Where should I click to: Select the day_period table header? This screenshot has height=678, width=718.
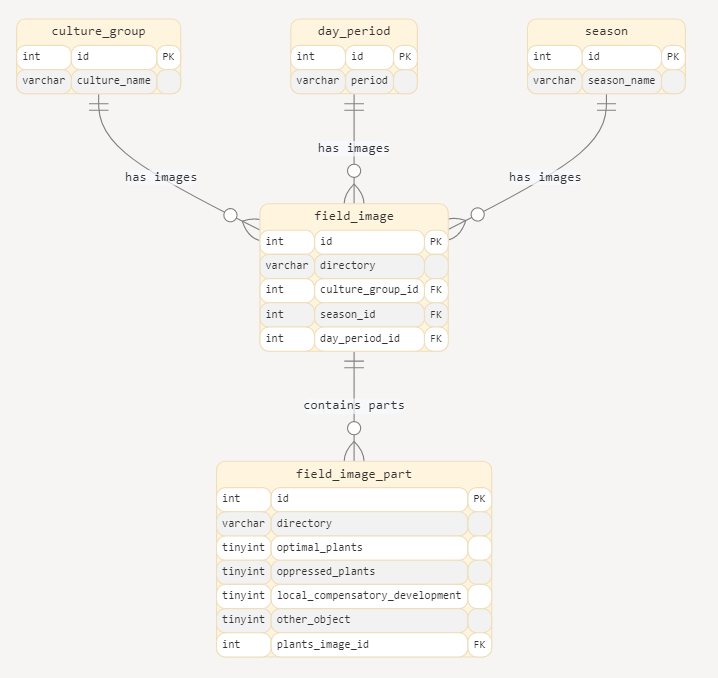point(354,31)
